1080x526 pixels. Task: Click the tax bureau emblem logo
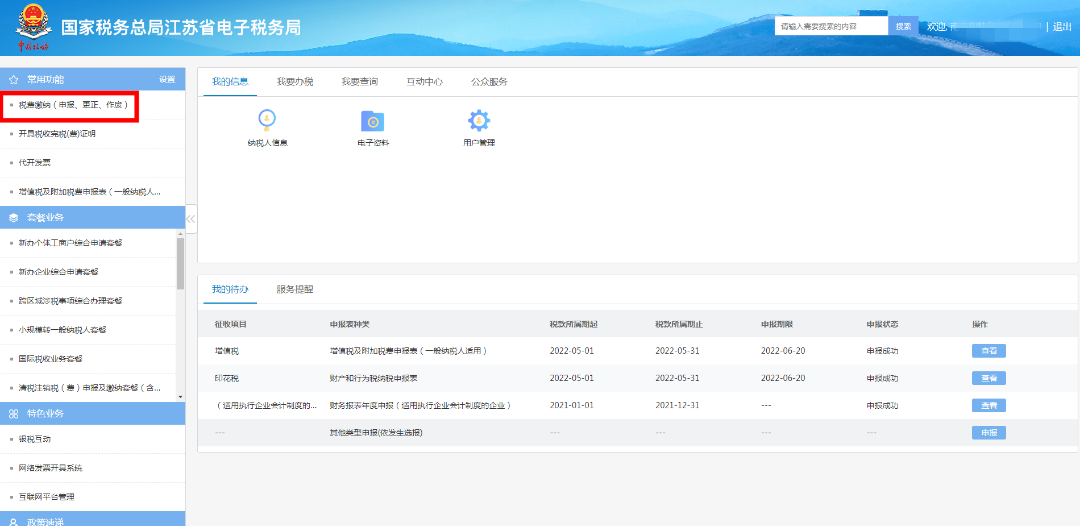click(x=33, y=28)
